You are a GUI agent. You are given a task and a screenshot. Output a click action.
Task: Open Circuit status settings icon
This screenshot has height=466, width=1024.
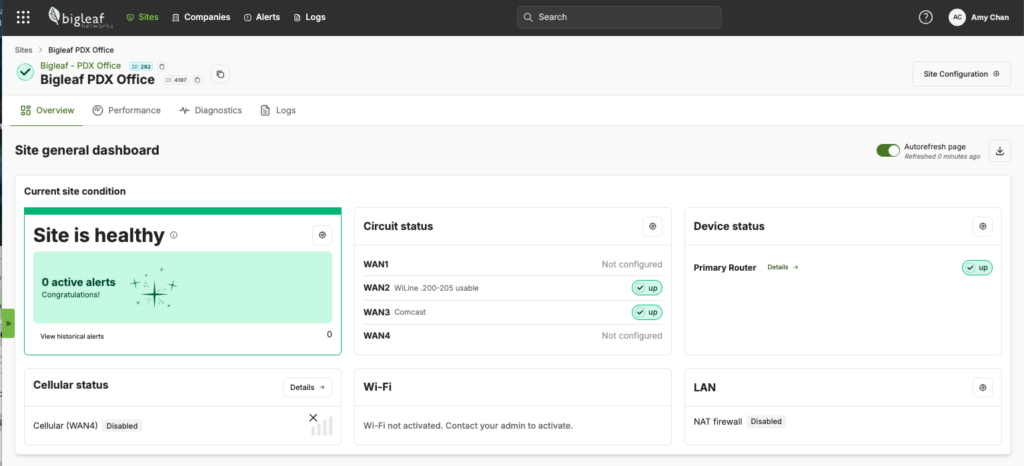[x=652, y=226]
